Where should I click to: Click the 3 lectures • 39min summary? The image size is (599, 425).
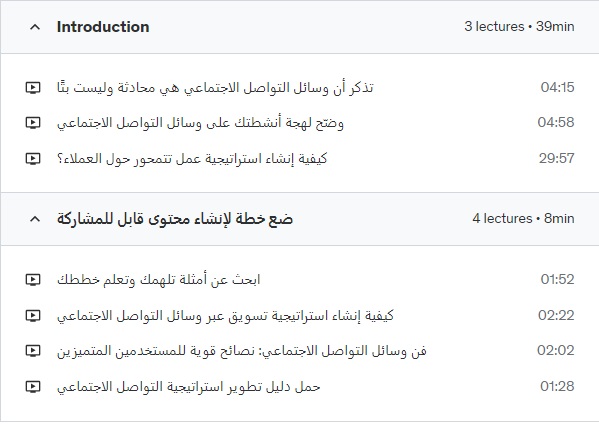point(519,26)
